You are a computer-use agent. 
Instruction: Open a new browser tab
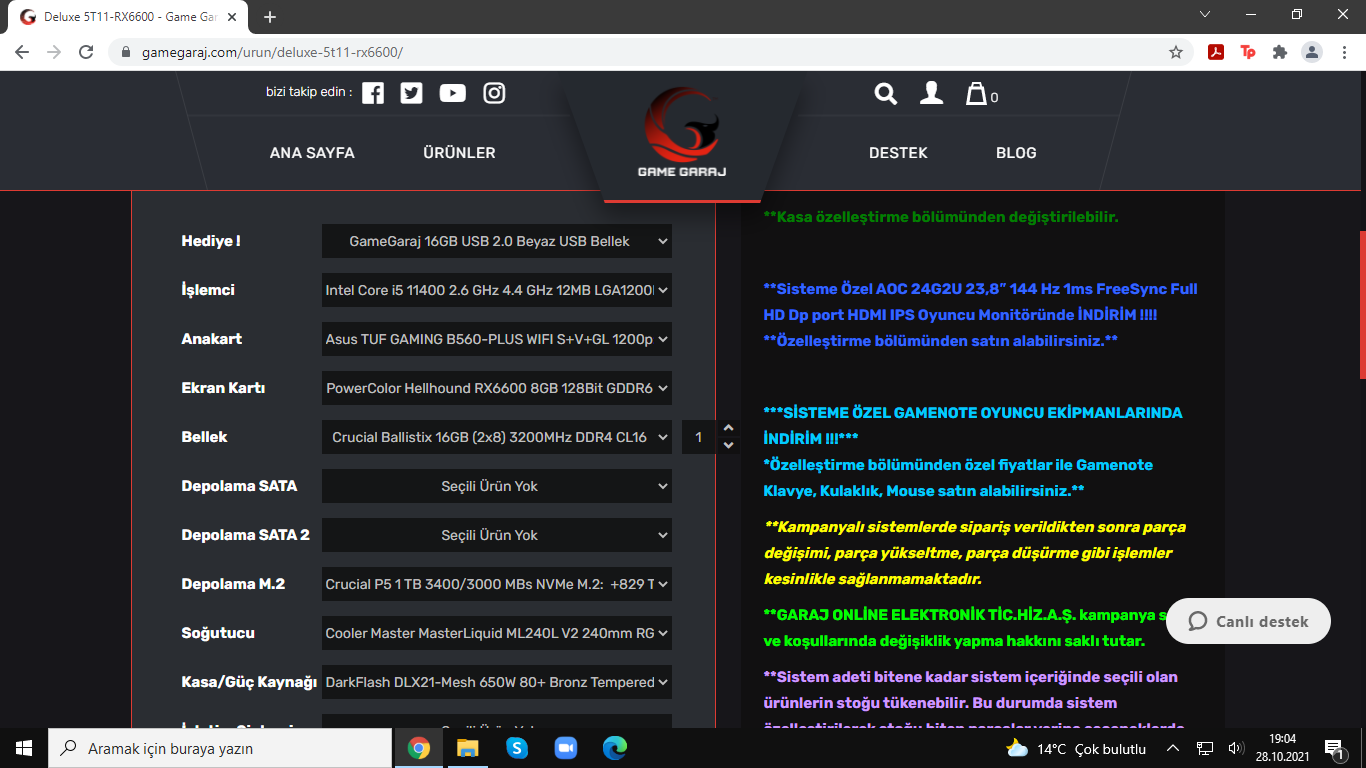270,17
